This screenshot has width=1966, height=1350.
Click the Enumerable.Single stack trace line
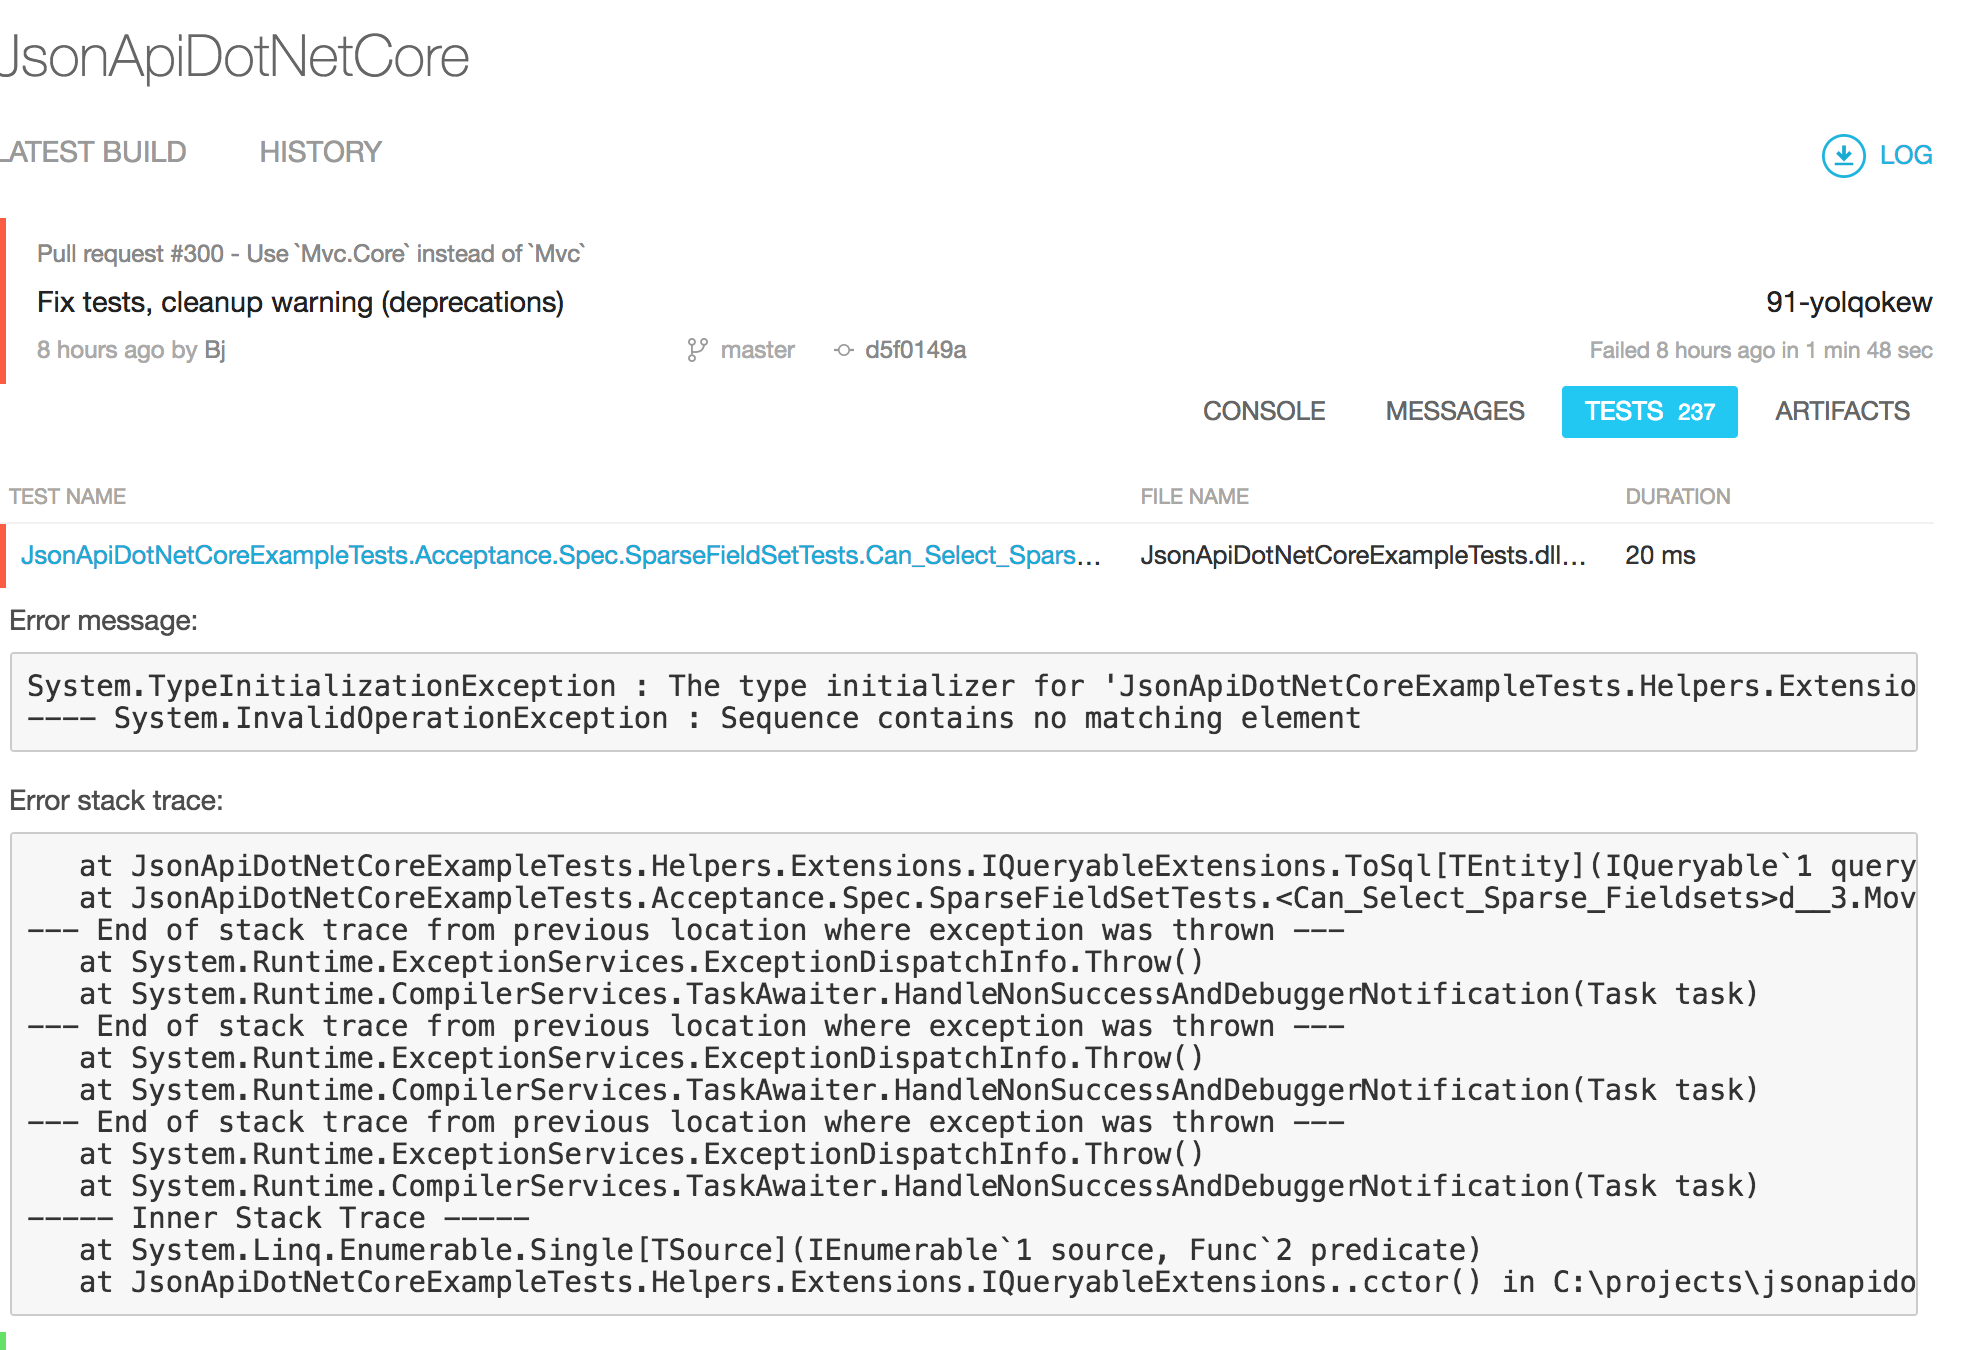click(x=780, y=1250)
